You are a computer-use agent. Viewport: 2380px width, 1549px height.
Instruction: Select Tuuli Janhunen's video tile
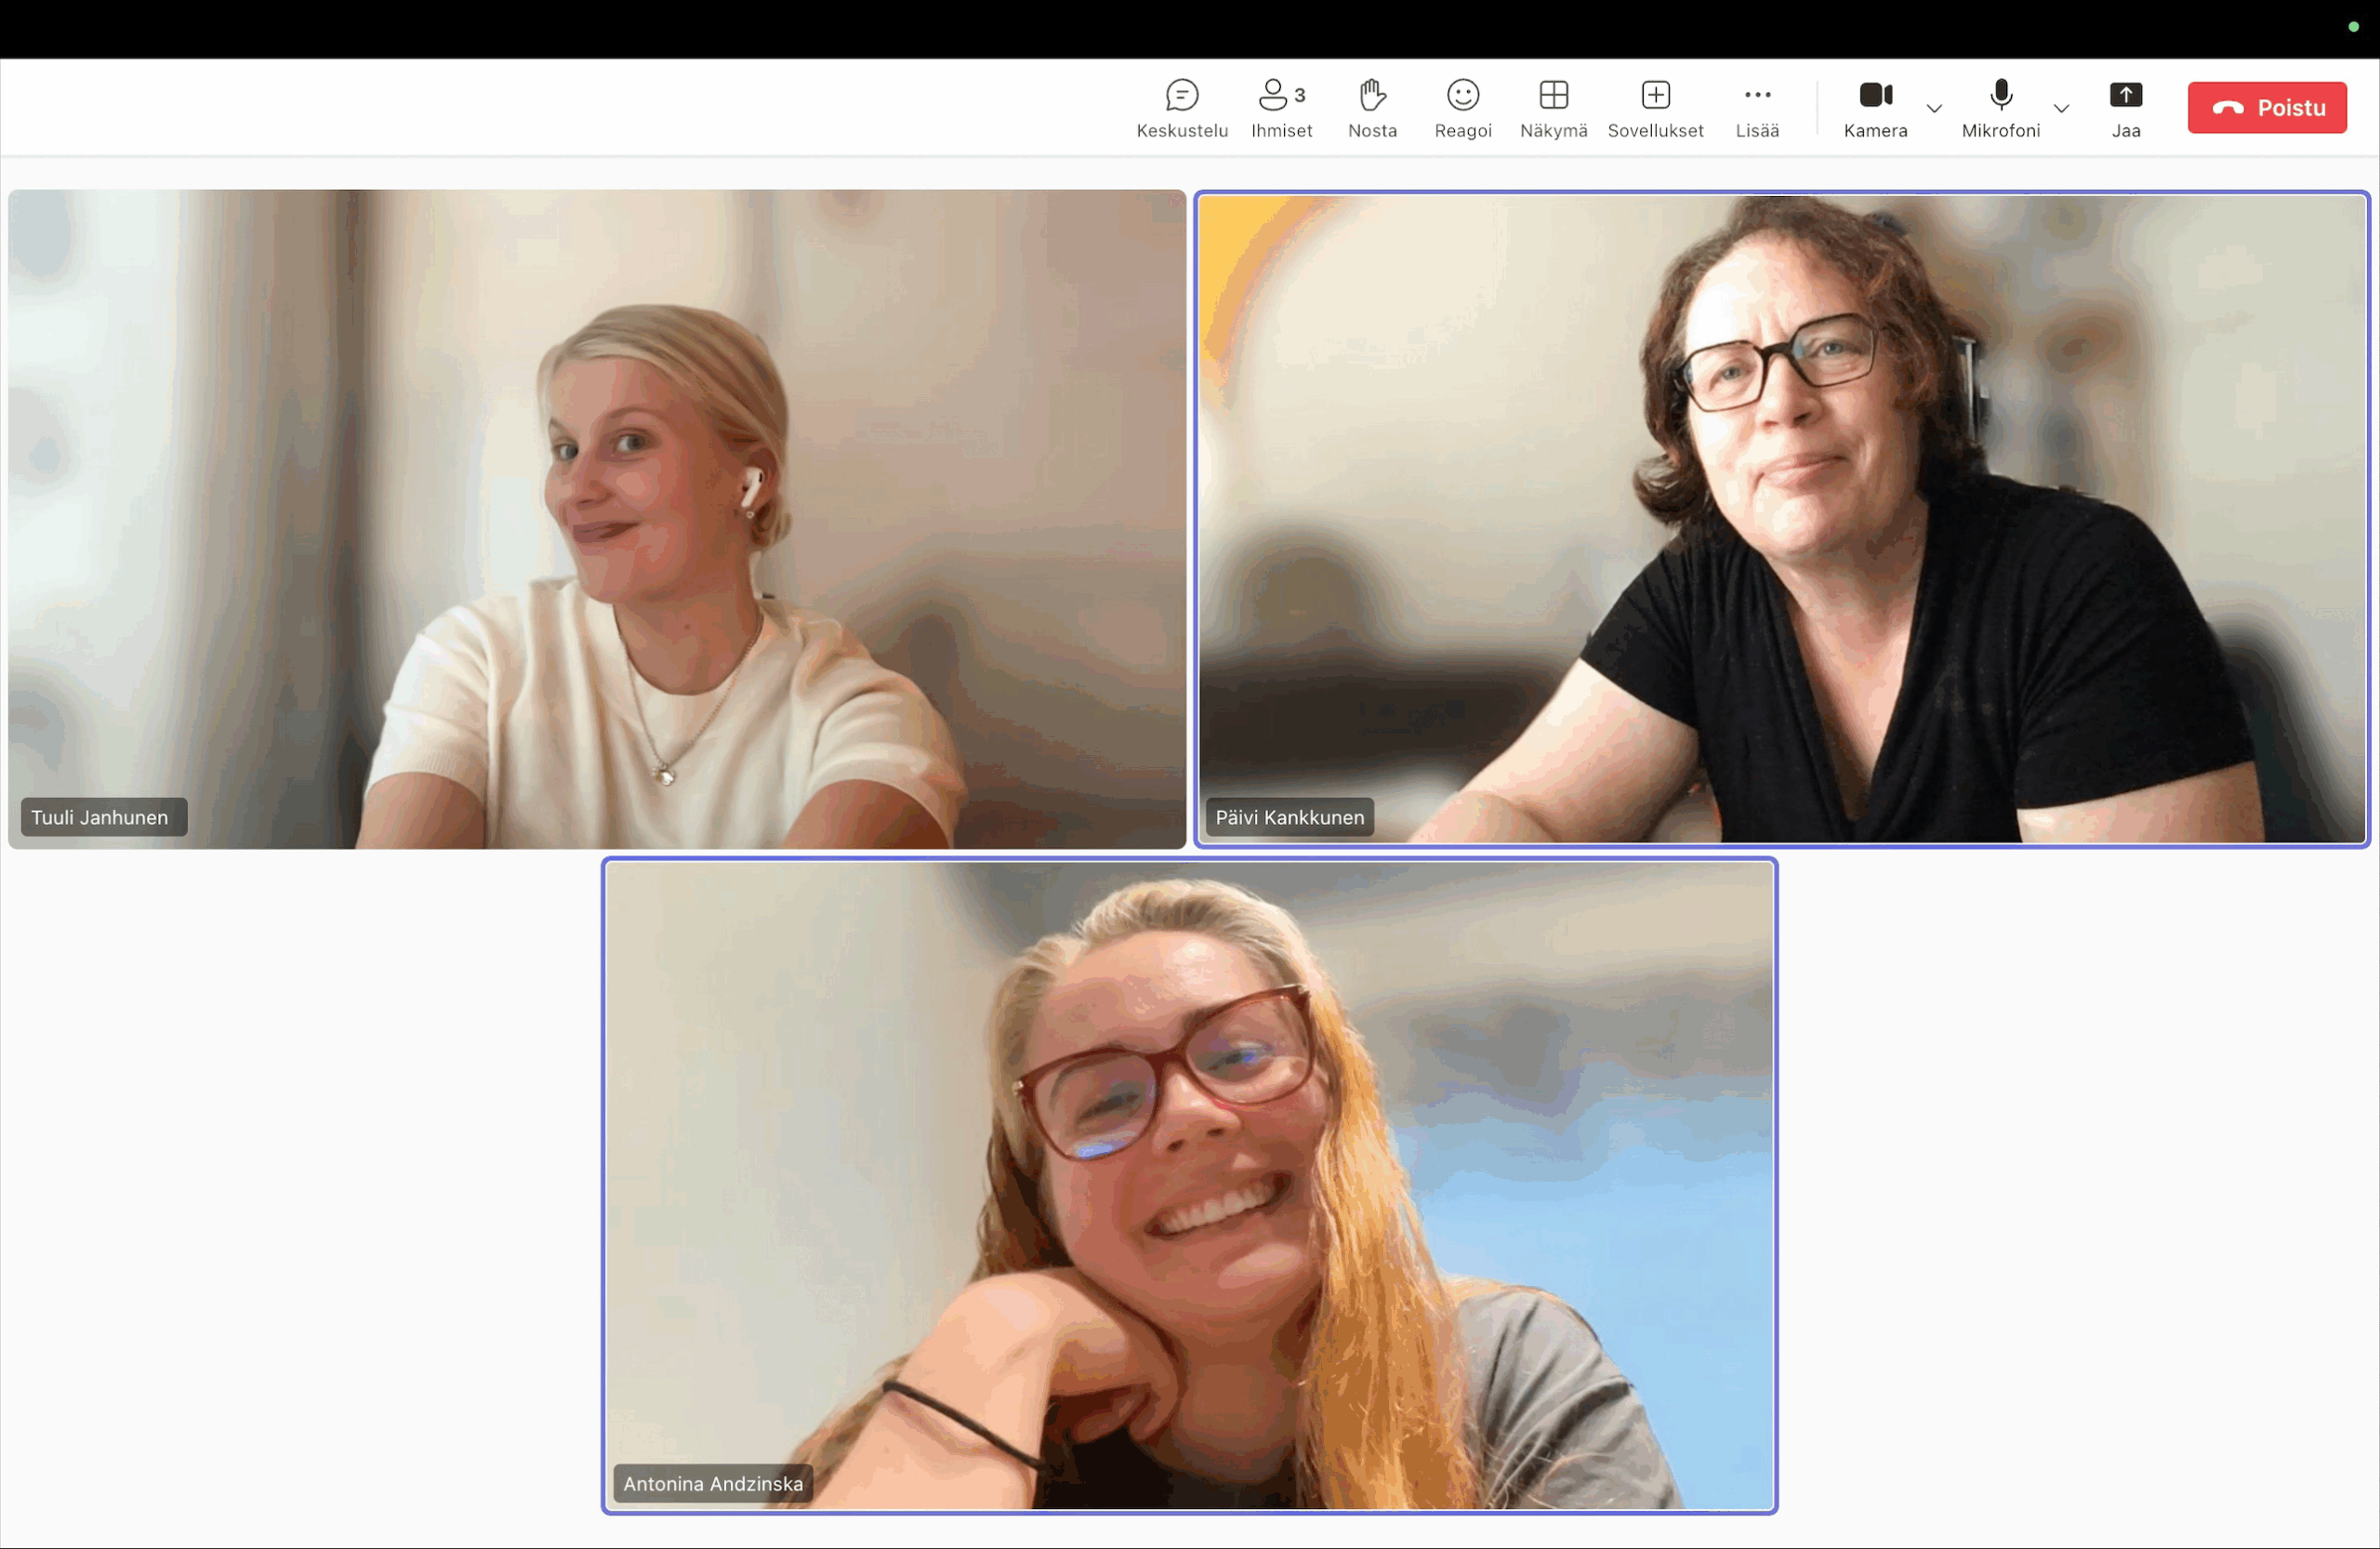point(597,519)
